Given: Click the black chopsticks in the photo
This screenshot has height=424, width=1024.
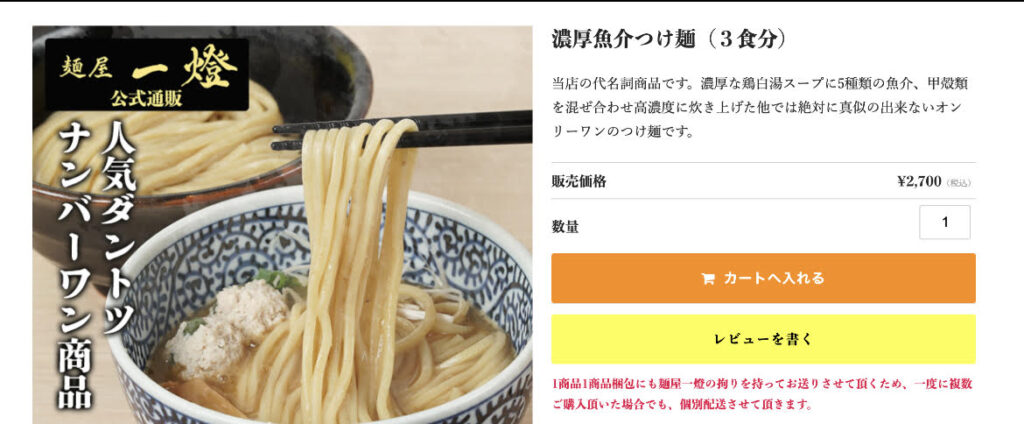Looking at the screenshot, I should tap(402, 129).
